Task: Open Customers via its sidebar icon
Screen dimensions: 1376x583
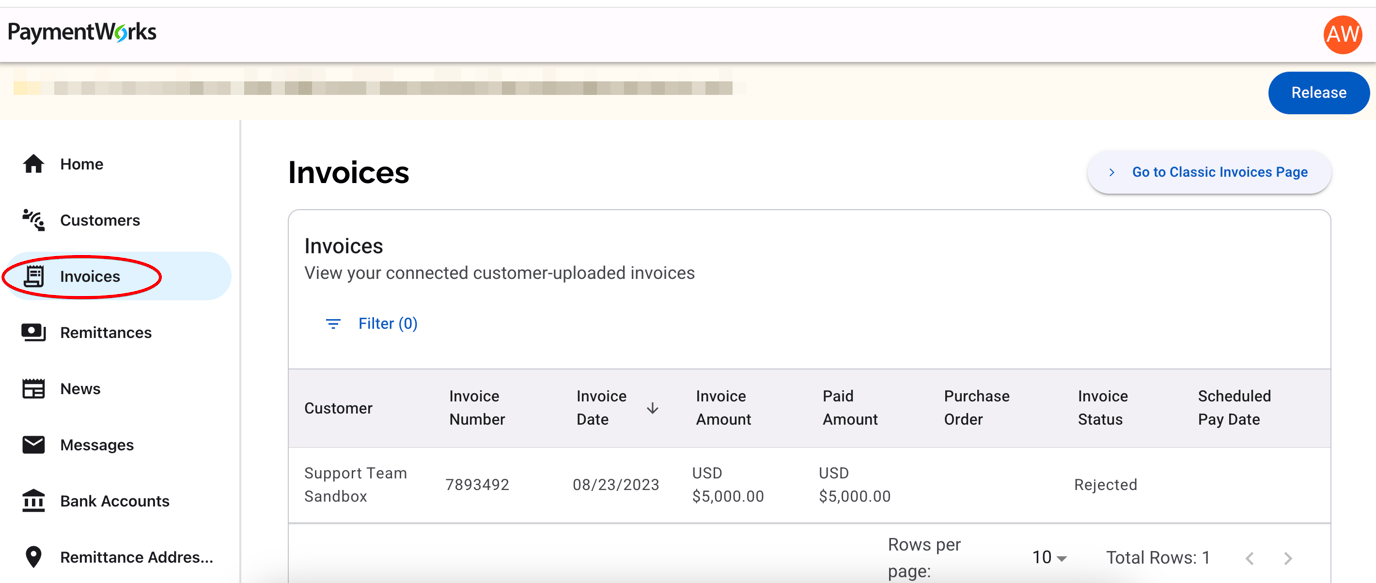Action: (33, 219)
